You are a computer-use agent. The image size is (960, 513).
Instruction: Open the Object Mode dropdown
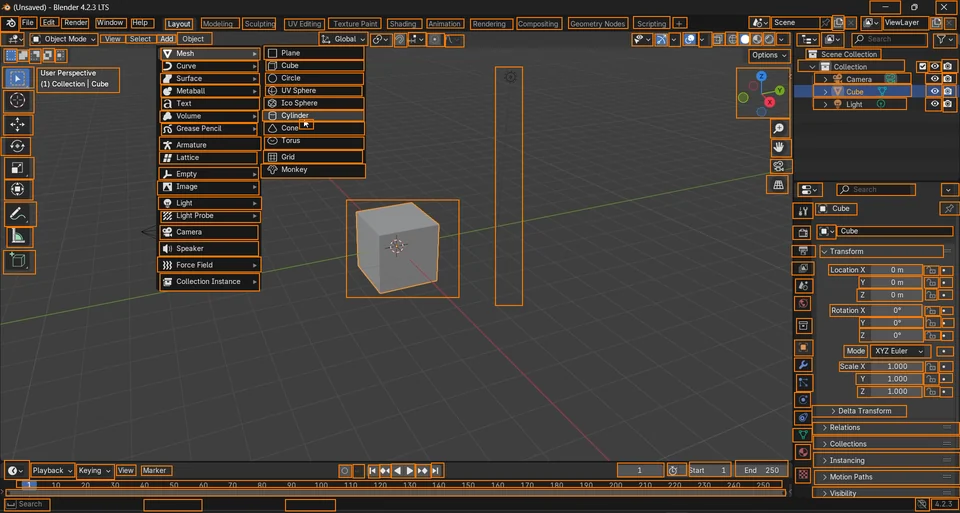pyautogui.click(x=64, y=39)
